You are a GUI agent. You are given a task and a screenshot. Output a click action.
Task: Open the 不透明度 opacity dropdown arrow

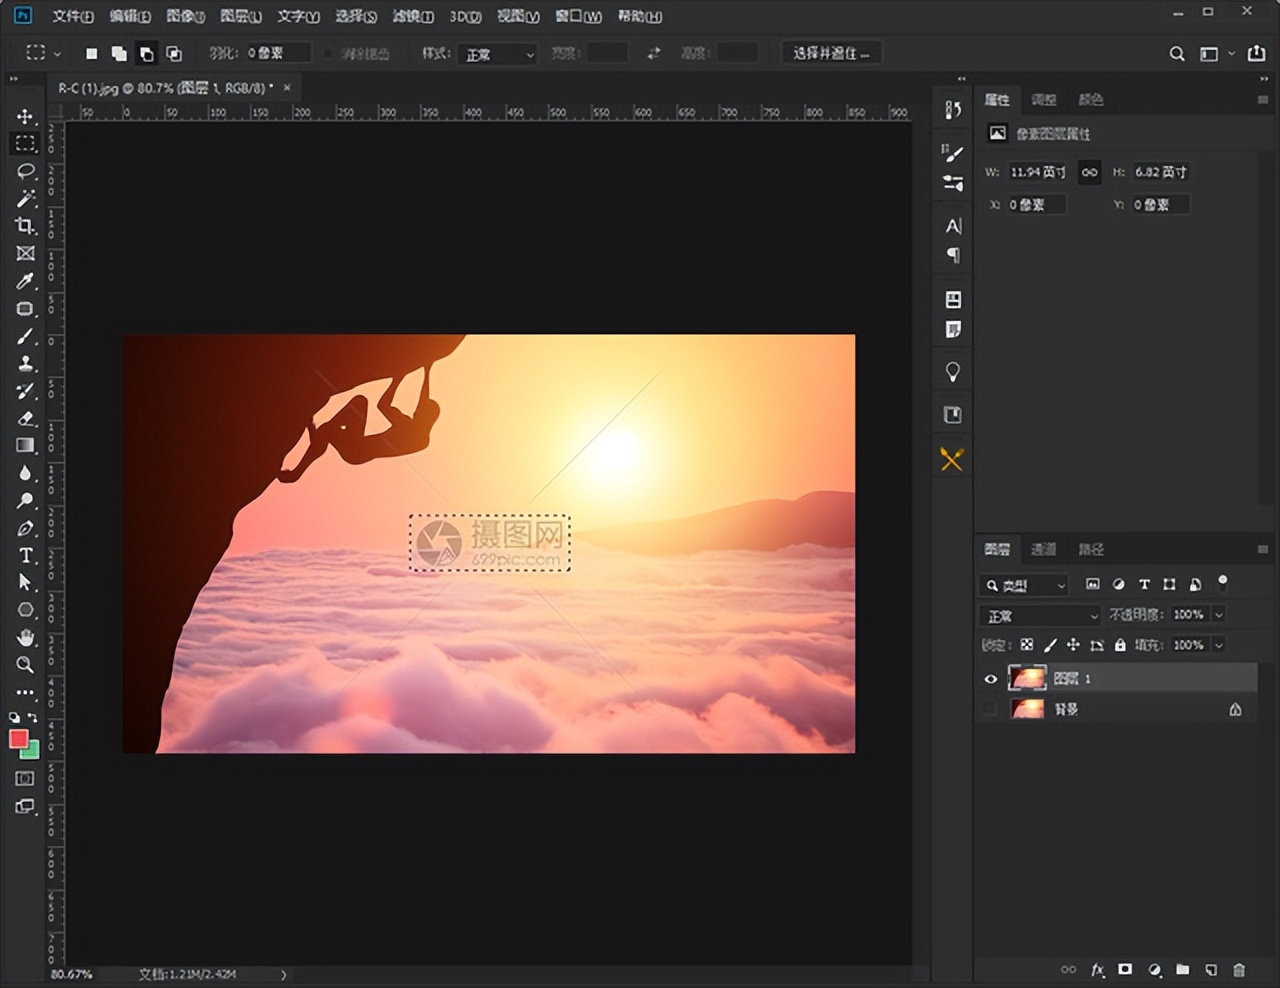pos(1219,615)
